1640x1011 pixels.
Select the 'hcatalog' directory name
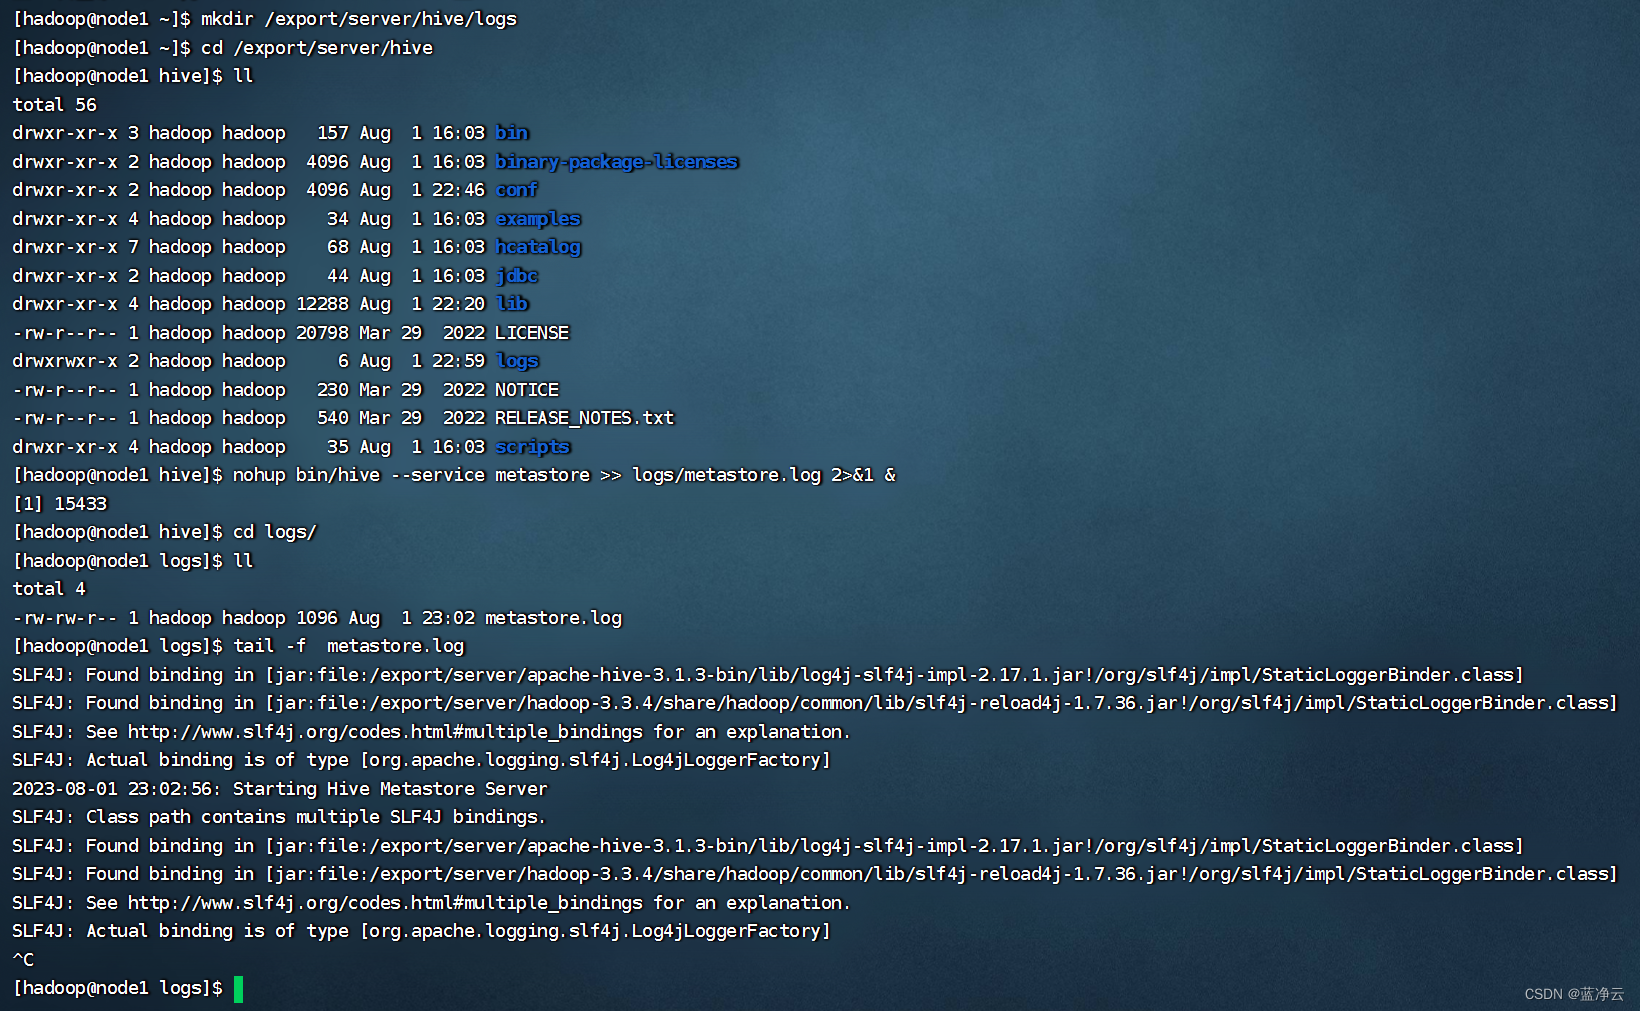(x=538, y=247)
